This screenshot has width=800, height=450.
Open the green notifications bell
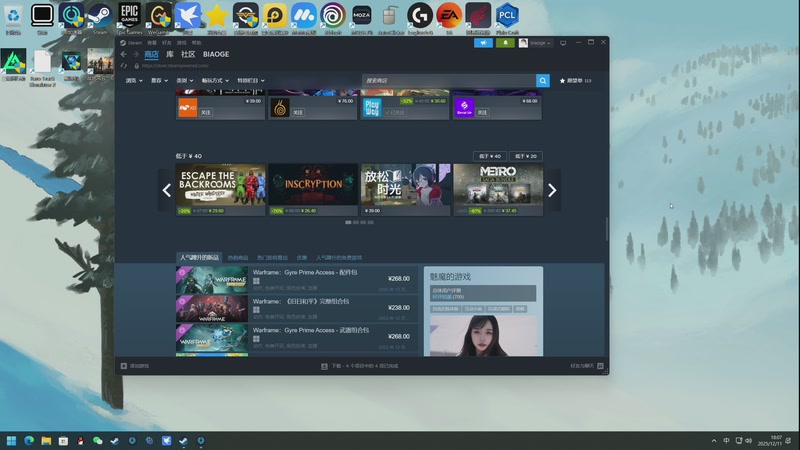tap(505, 43)
